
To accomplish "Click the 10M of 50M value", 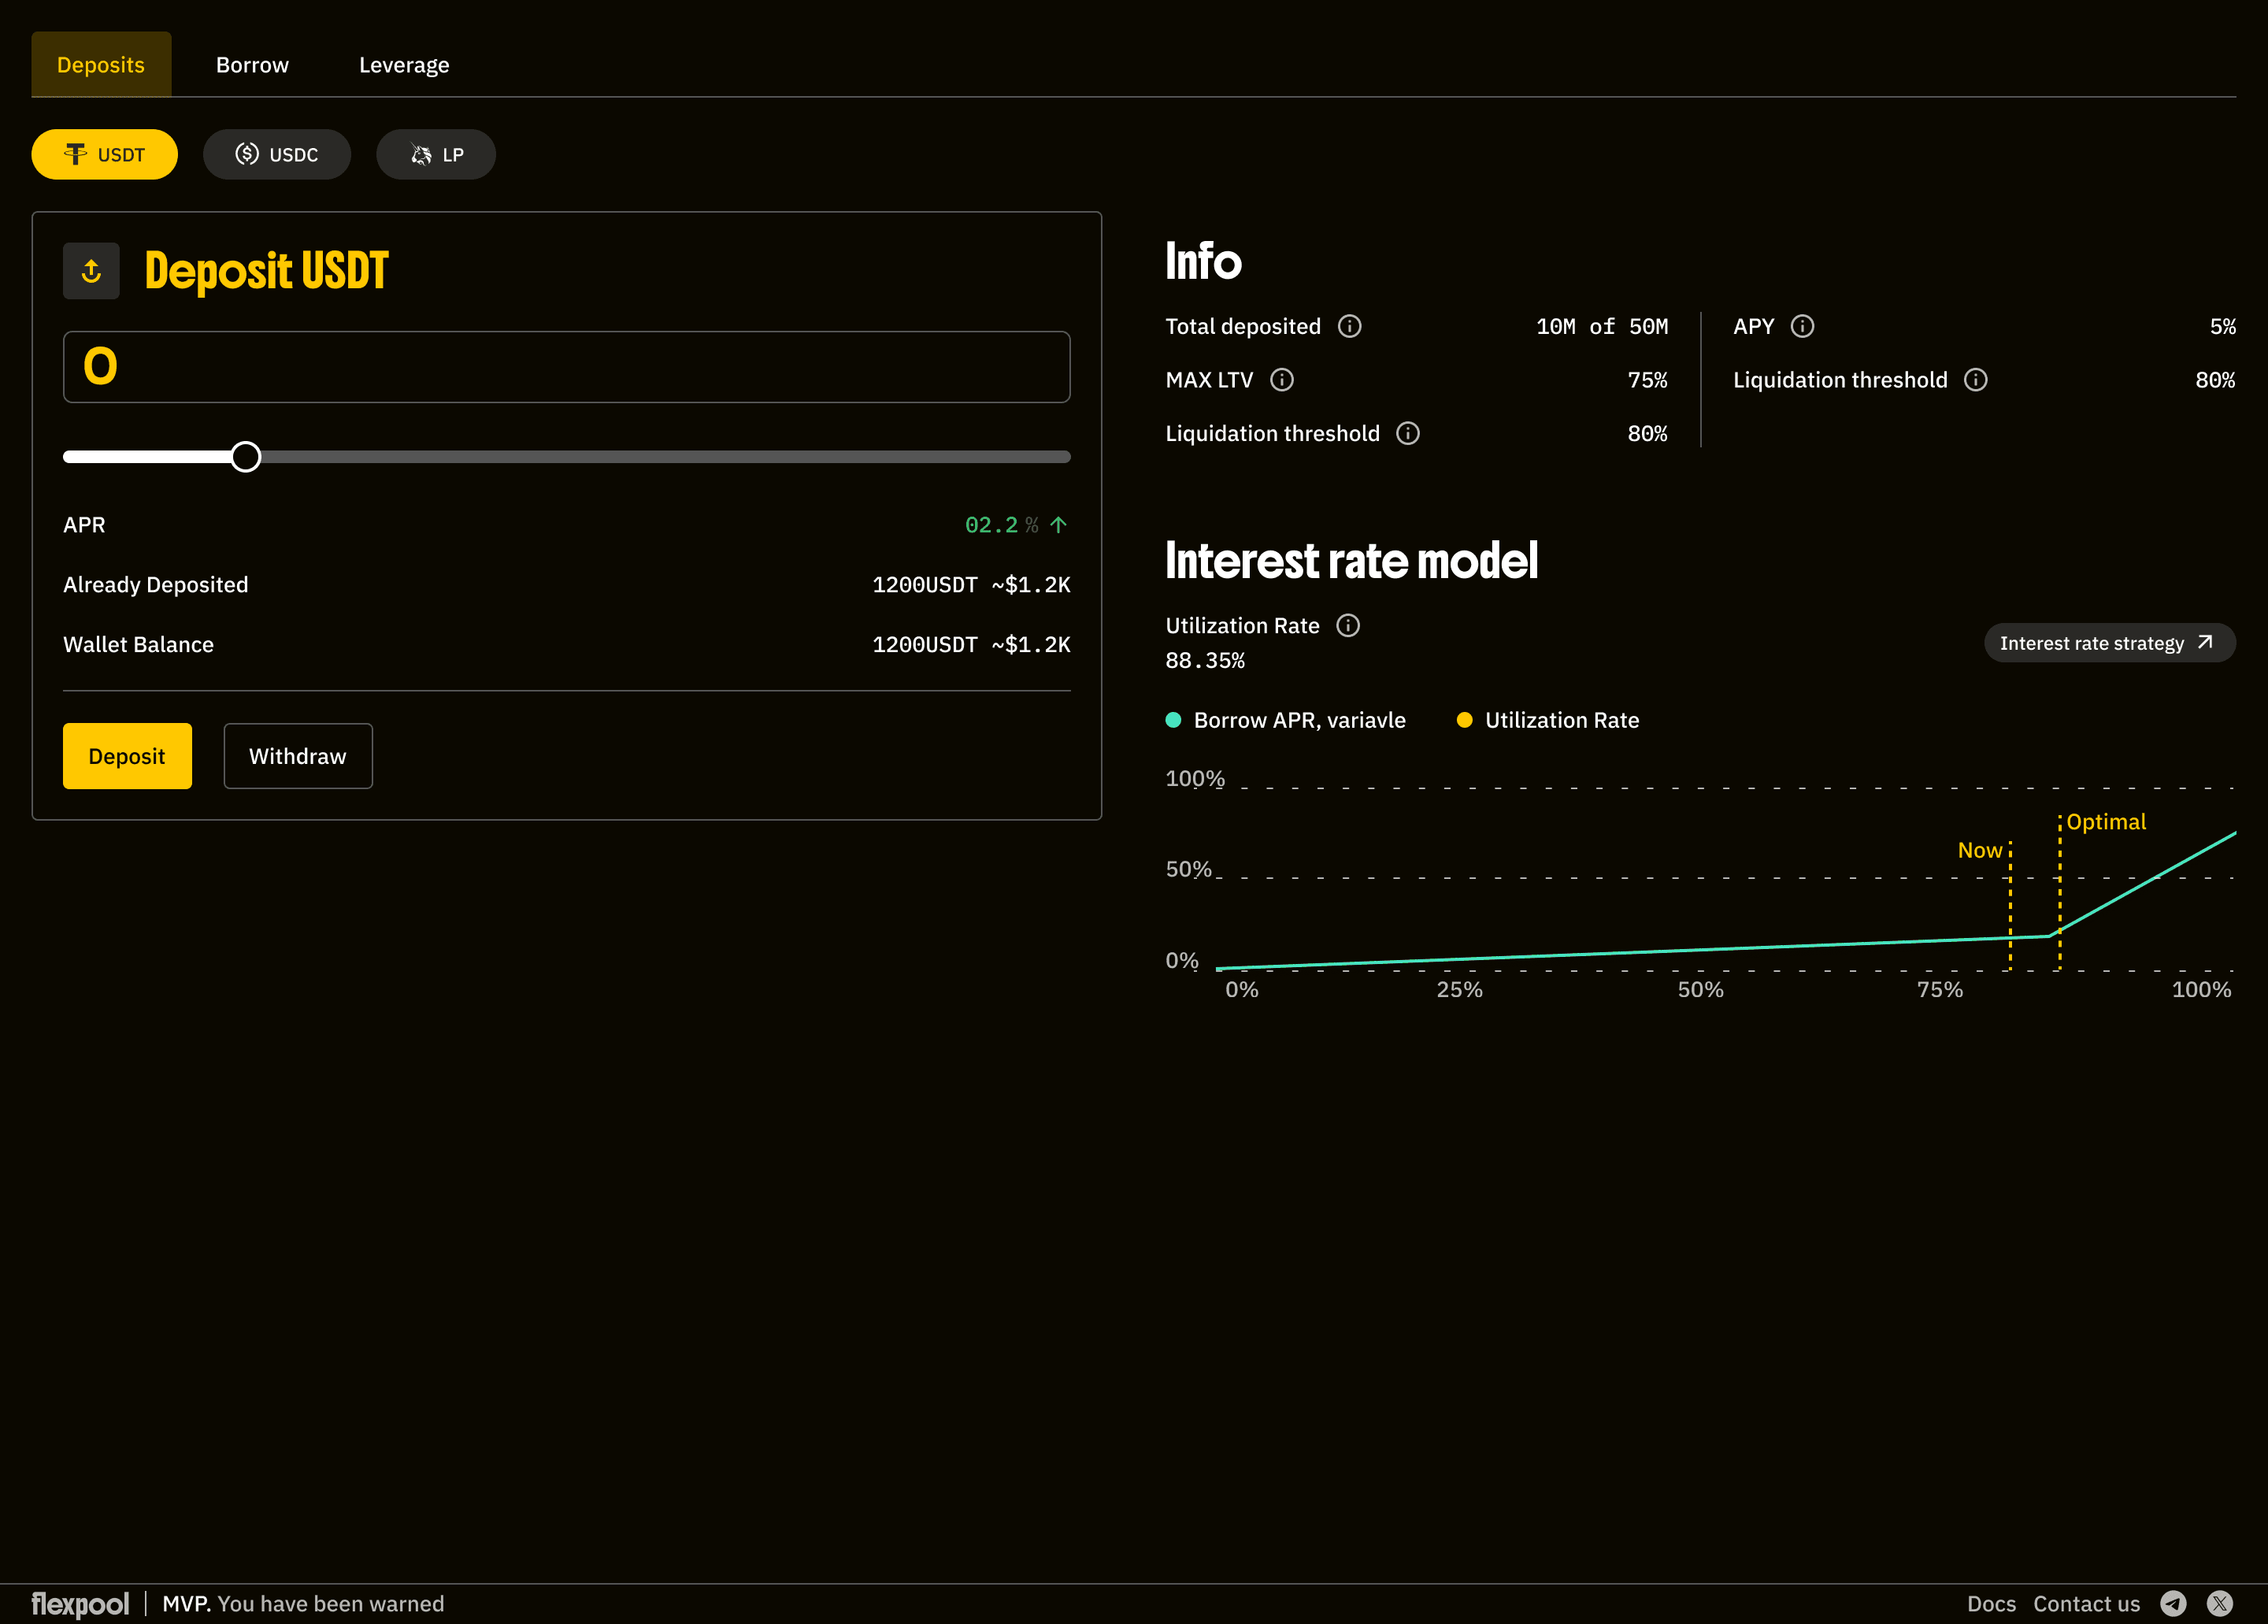I will pos(1602,327).
